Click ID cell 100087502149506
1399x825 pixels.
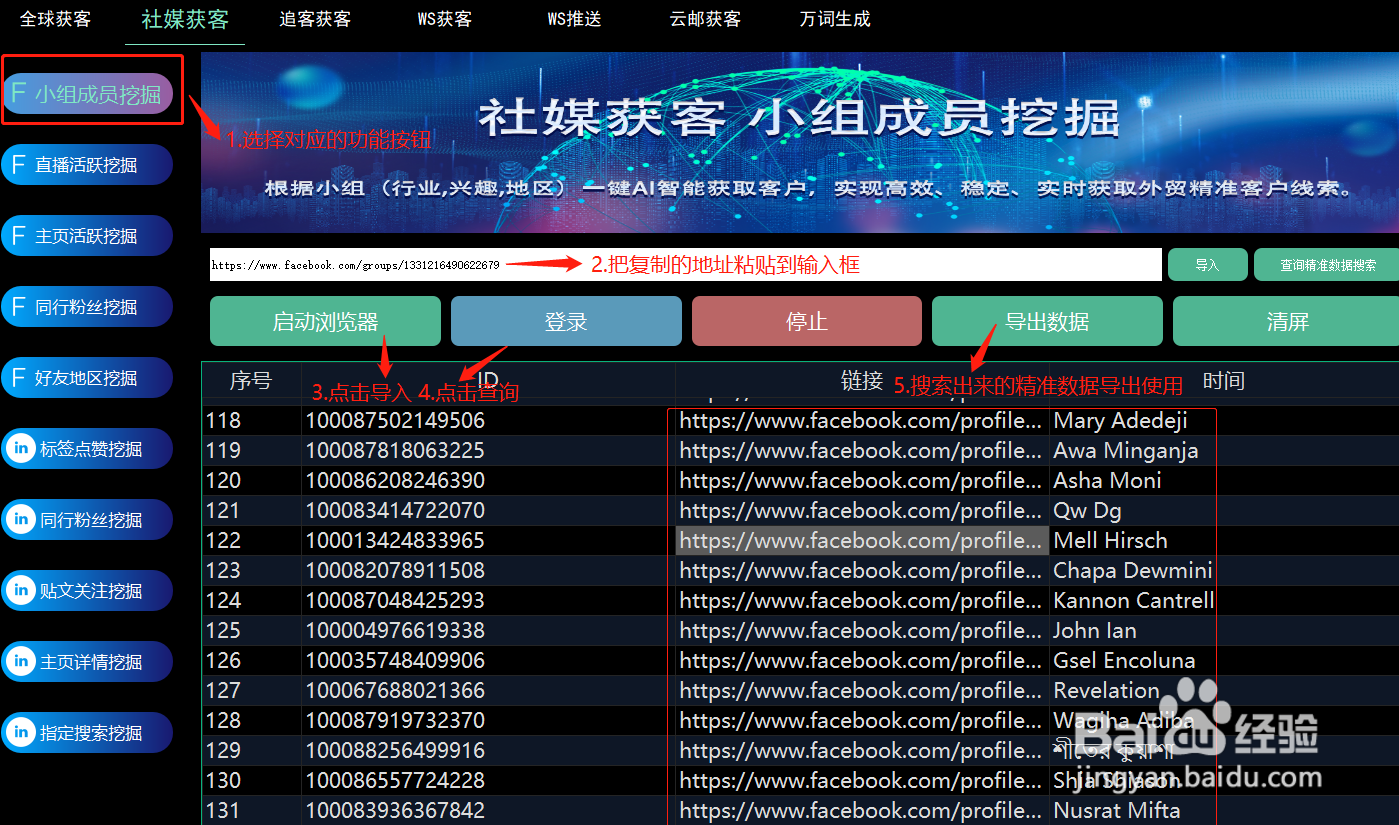click(x=395, y=421)
